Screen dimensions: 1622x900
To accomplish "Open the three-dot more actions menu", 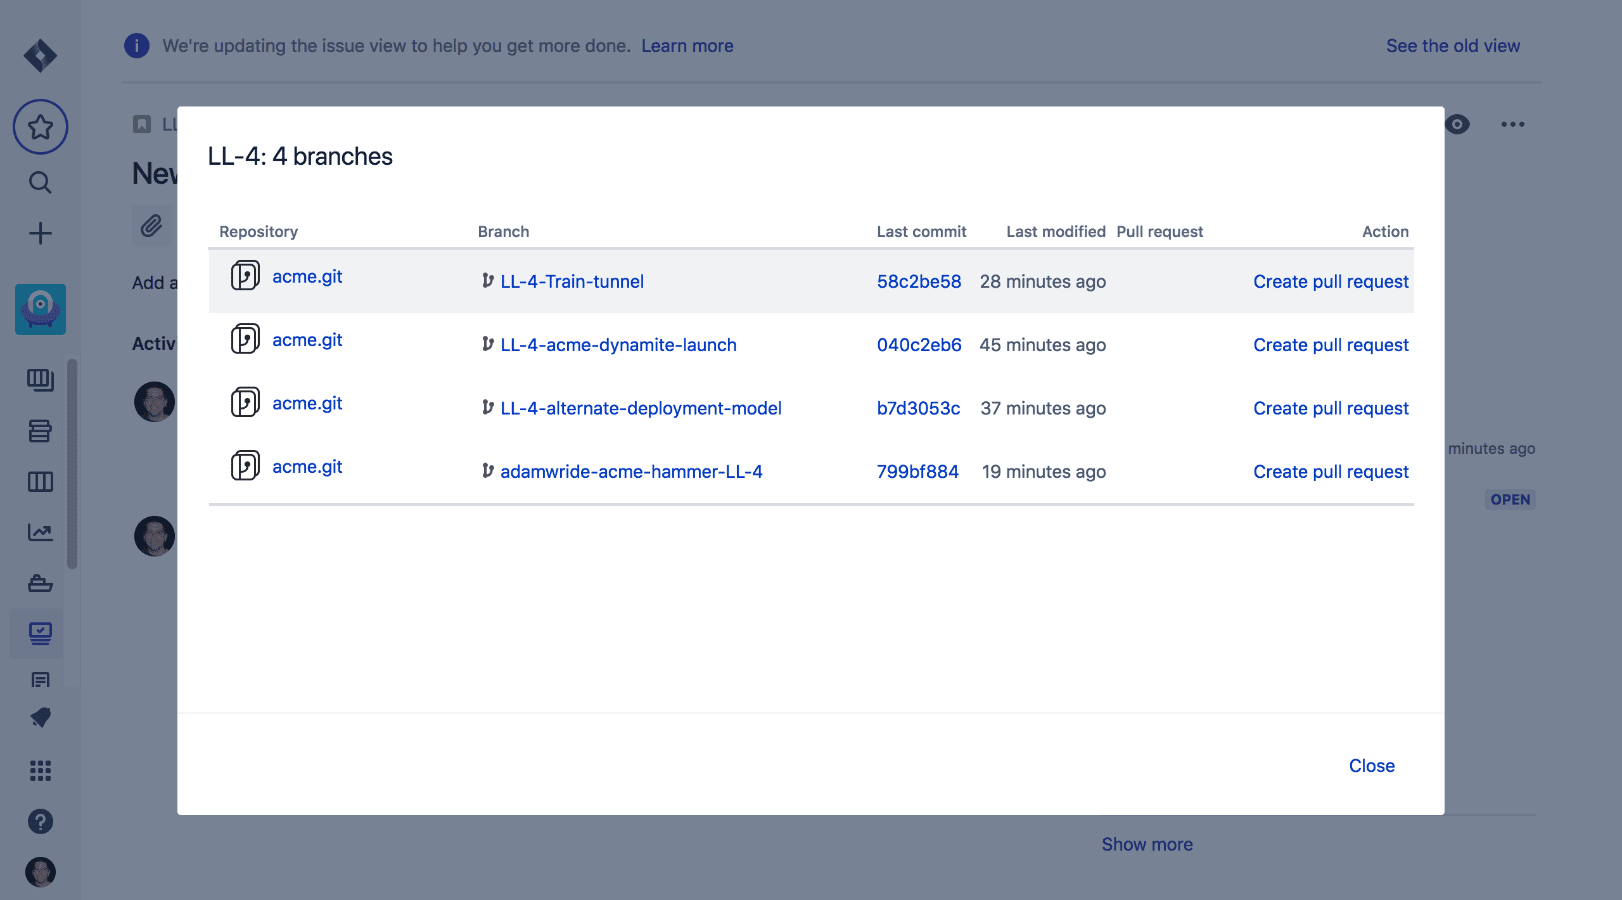I will click(x=1512, y=124).
